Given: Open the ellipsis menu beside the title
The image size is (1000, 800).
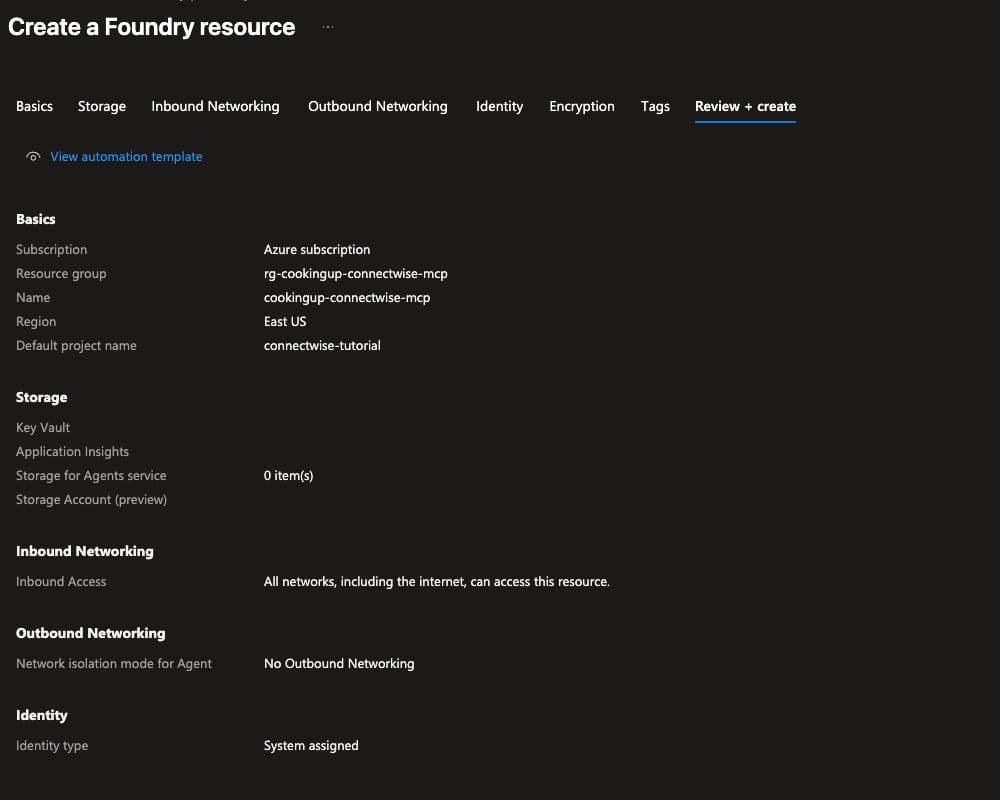Looking at the screenshot, I should (x=328, y=27).
